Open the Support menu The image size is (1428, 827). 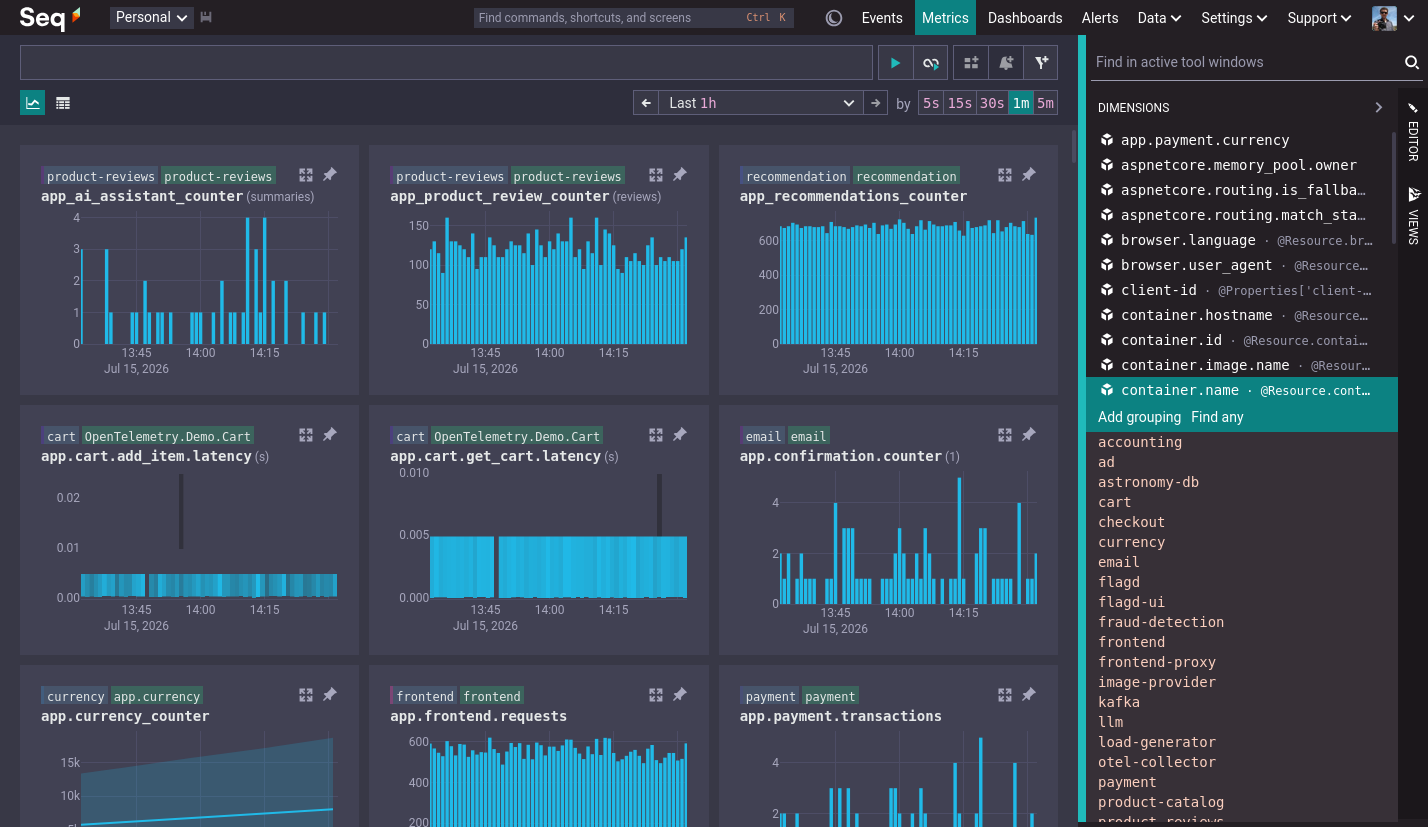pyautogui.click(x=1319, y=18)
